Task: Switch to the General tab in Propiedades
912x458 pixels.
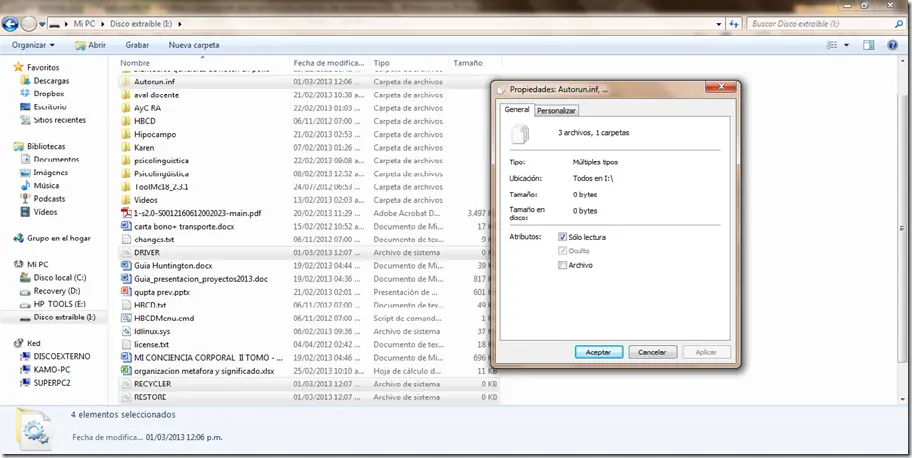Action: [516, 109]
